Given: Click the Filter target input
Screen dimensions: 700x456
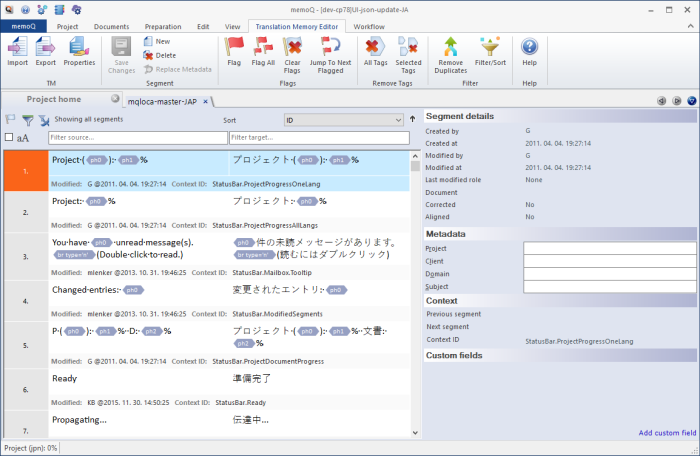Looking at the screenshot, I should 319,138.
